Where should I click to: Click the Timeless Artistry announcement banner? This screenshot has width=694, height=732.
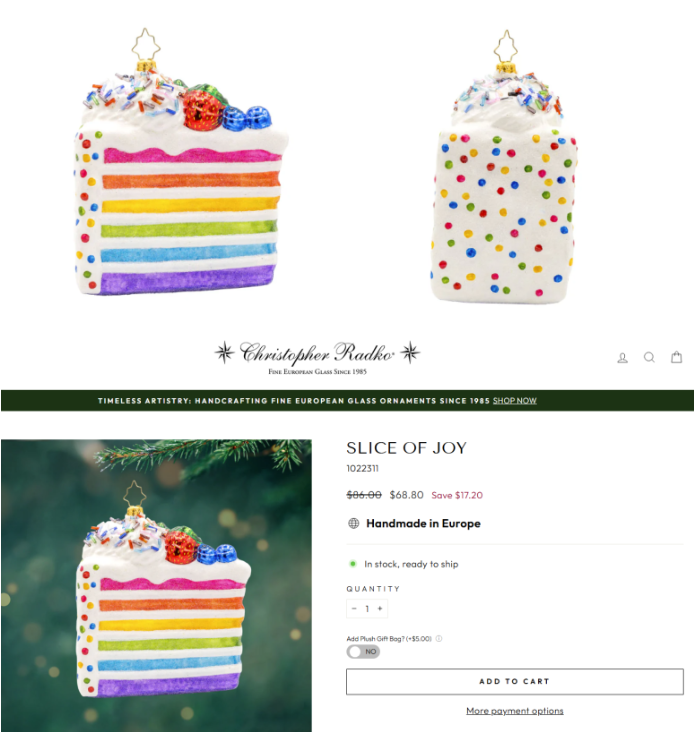pos(347,401)
